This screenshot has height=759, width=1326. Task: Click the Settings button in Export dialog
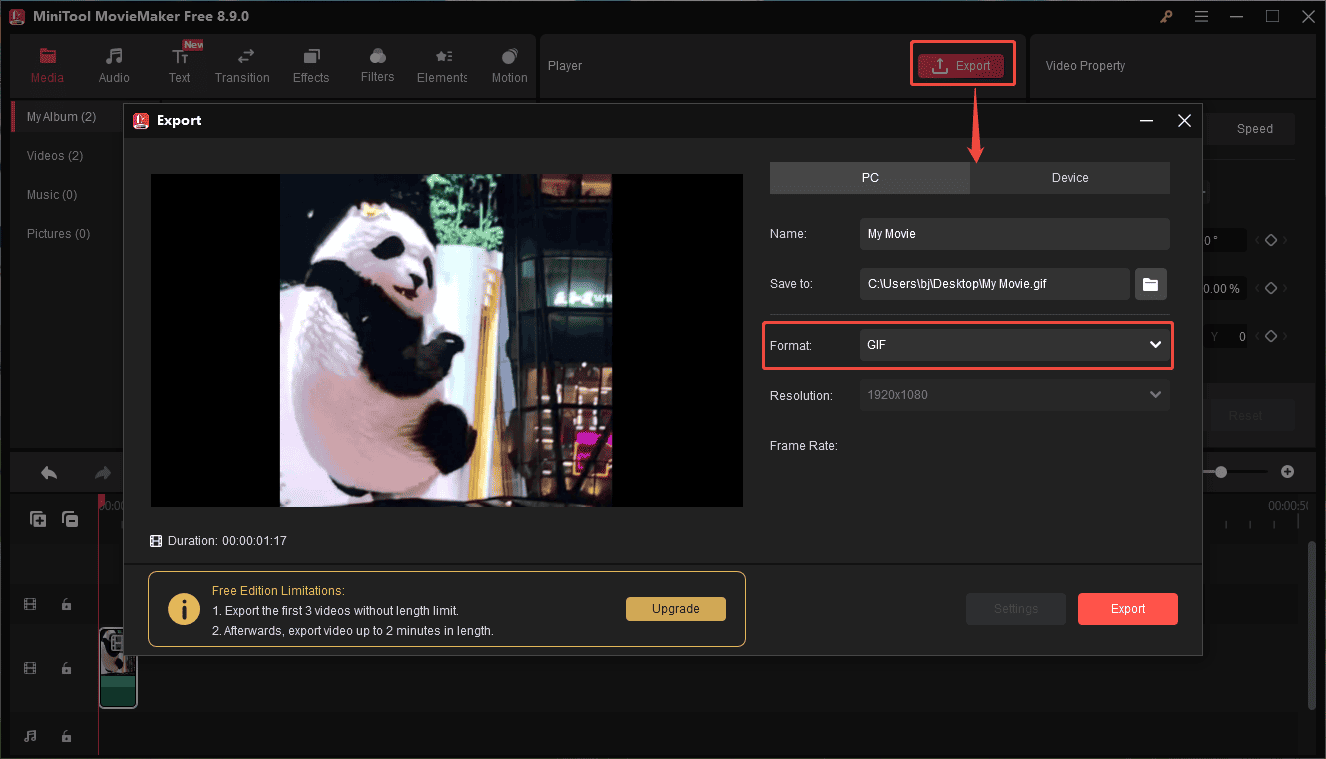pos(1016,609)
